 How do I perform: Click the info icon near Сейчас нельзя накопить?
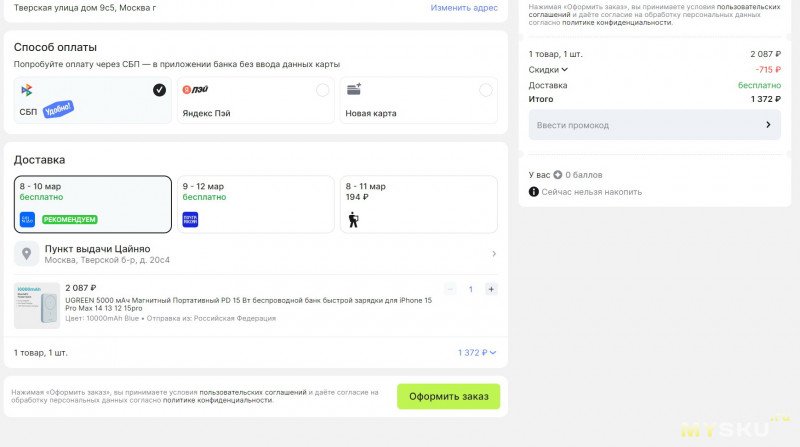(533, 191)
